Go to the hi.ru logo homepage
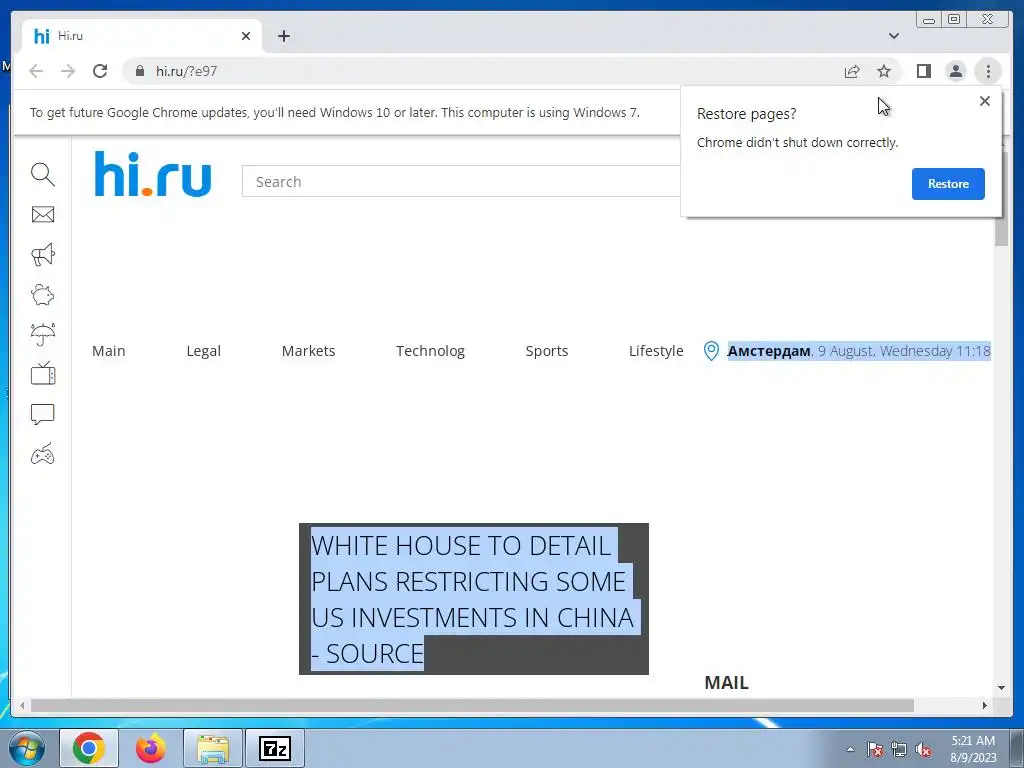 pyautogui.click(x=153, y=174)
